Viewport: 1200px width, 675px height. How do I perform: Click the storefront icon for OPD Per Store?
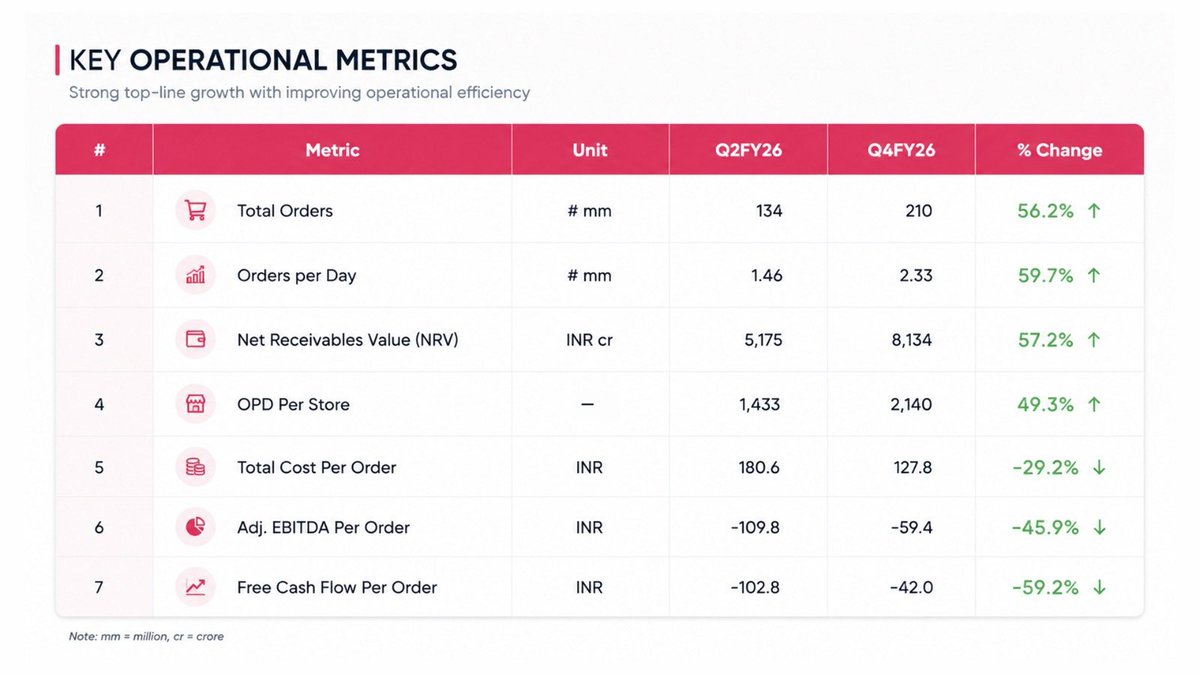(195, 404)
